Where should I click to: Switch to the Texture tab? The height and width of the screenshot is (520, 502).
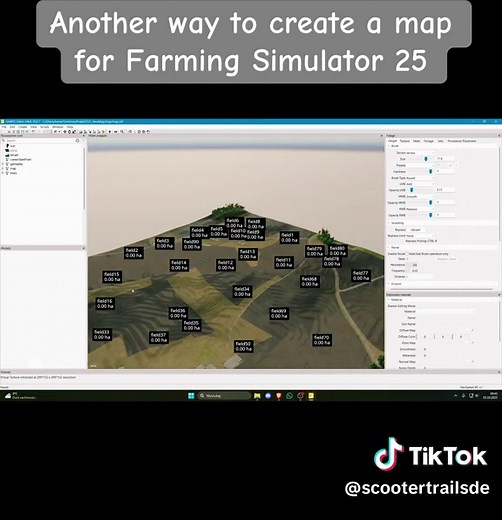click(x=404, y=141)
